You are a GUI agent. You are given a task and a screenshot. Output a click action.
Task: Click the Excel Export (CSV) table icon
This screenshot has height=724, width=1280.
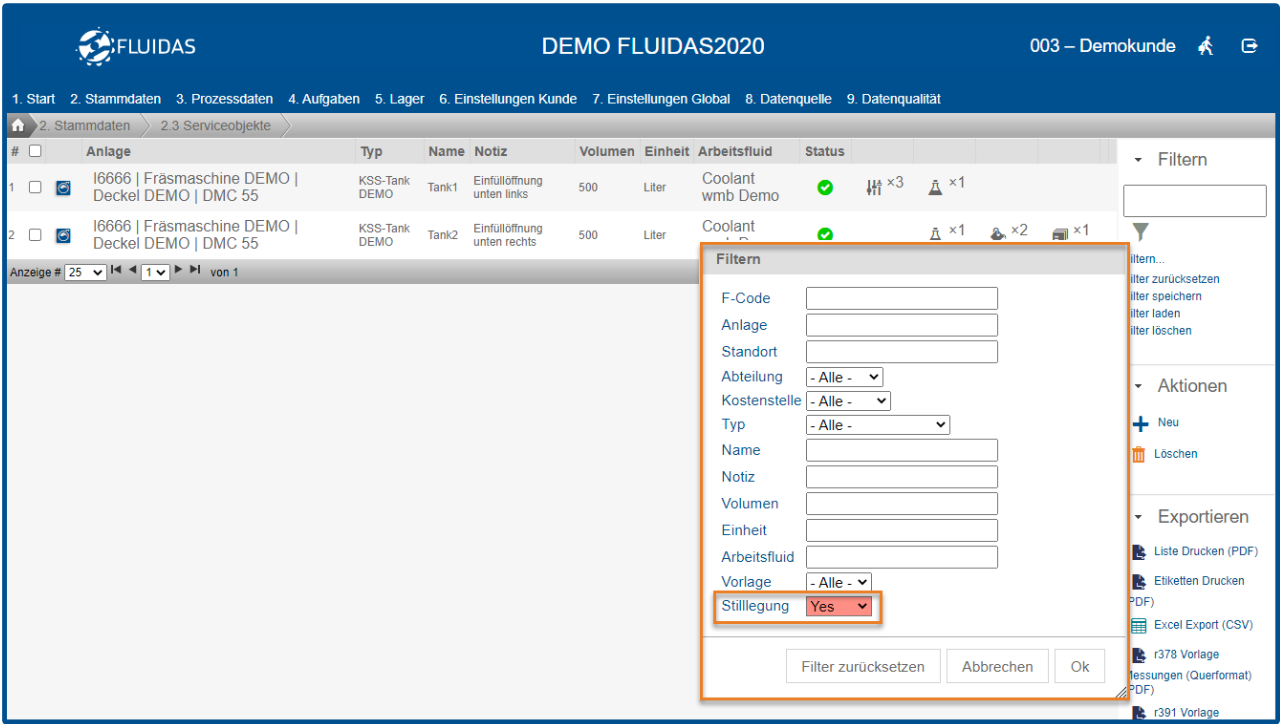tap(1138, 626)
